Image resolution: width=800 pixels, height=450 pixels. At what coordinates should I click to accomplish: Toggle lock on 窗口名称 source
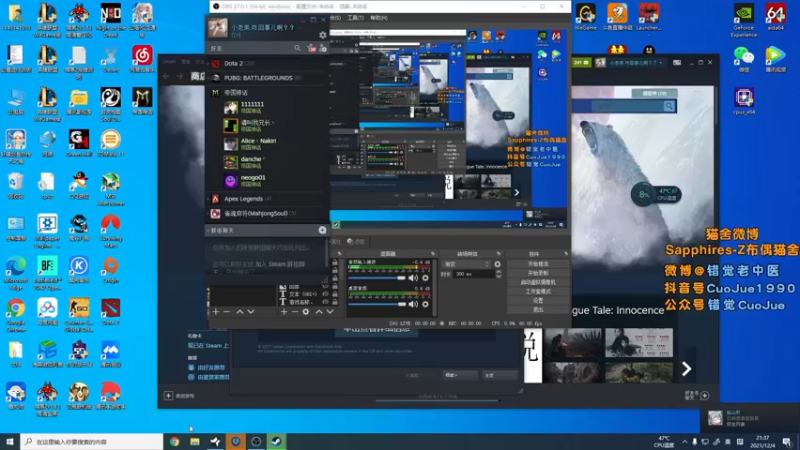click(335, 302)
